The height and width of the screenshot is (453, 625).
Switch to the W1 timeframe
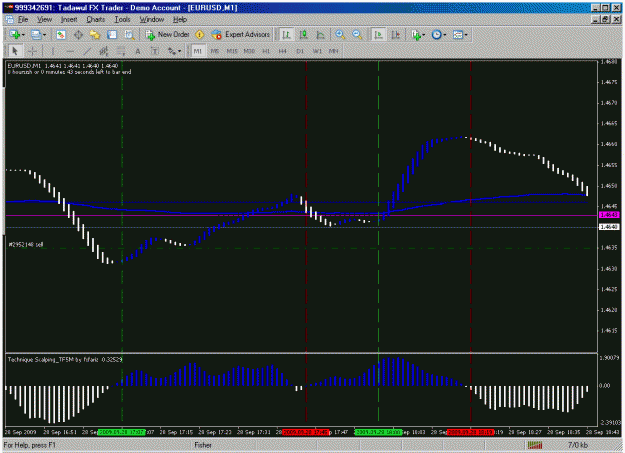click(x=317, y=51)
